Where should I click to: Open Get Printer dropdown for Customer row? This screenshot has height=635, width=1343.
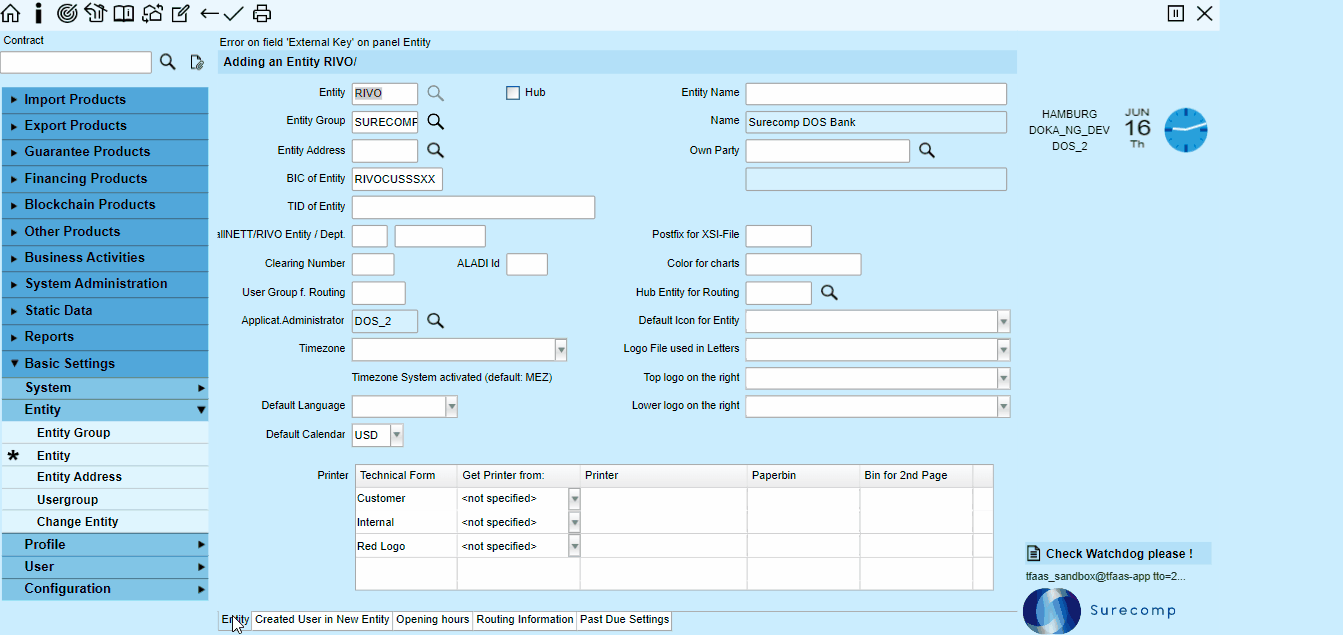[574, 498]
